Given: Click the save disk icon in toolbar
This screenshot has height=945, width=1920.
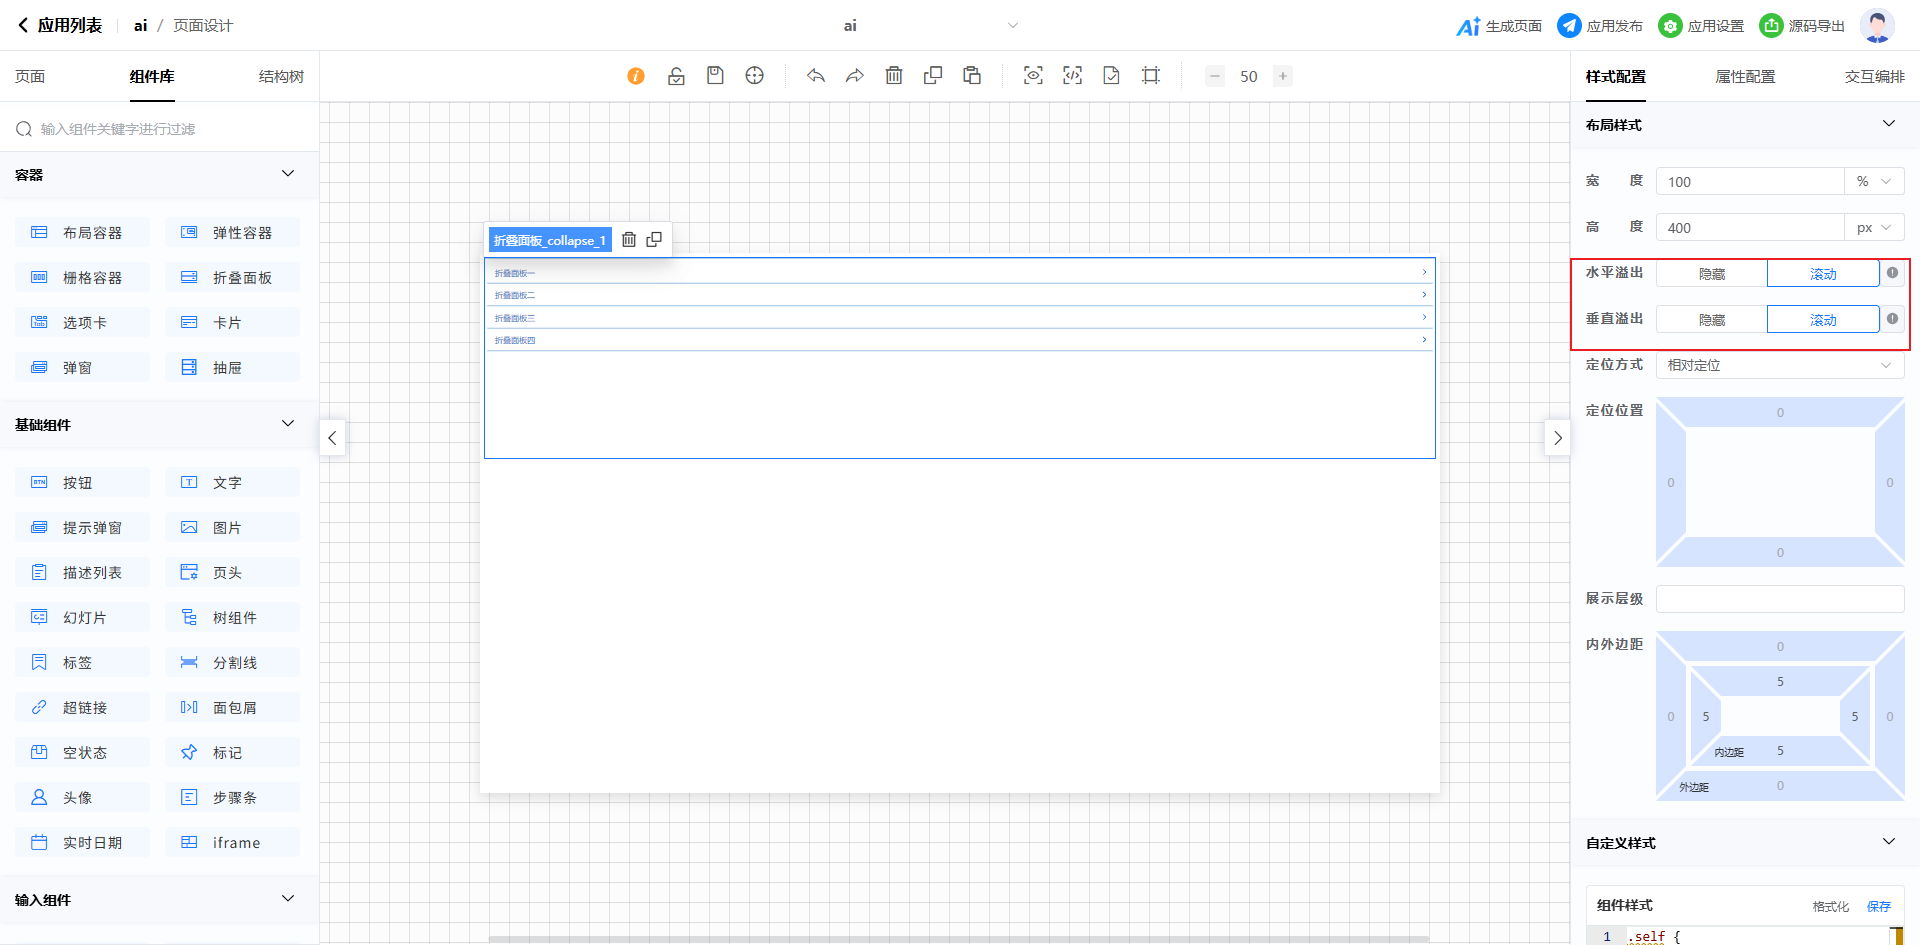Looking at the screenshot, I should [x=715, y=76].
